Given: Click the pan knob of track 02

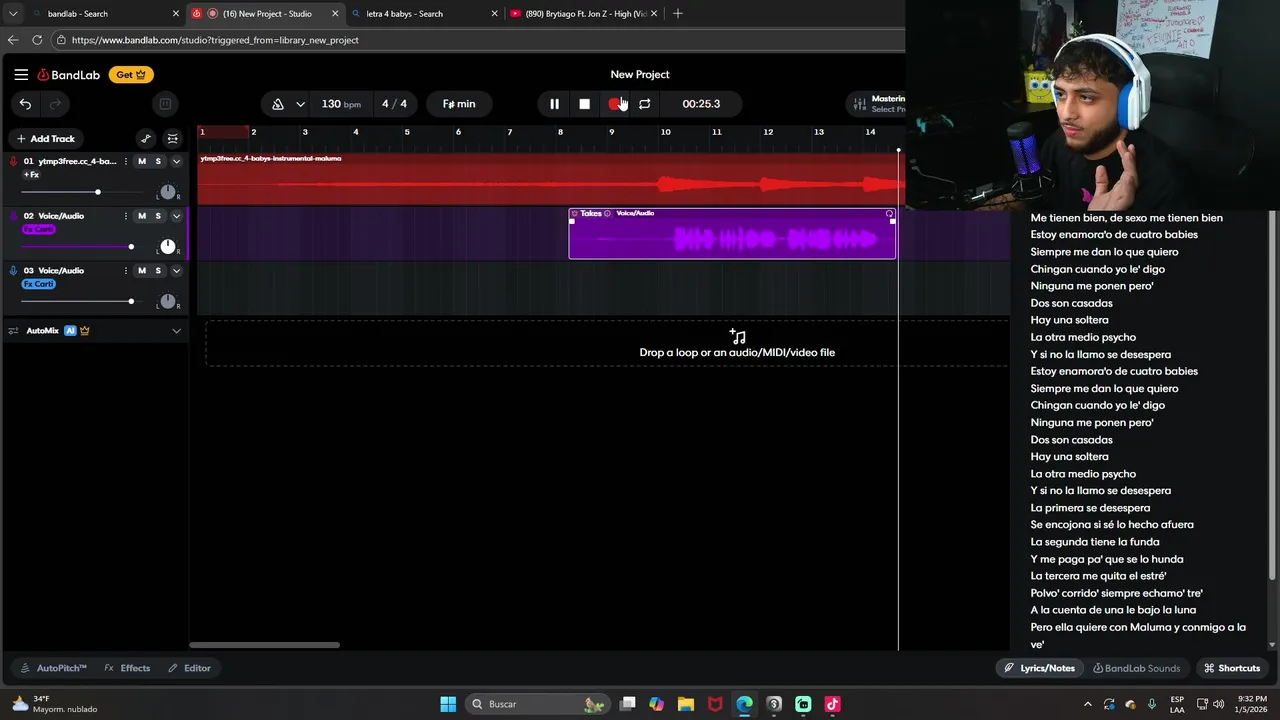Looking at the screenshot, I should [x=168, y=247].
